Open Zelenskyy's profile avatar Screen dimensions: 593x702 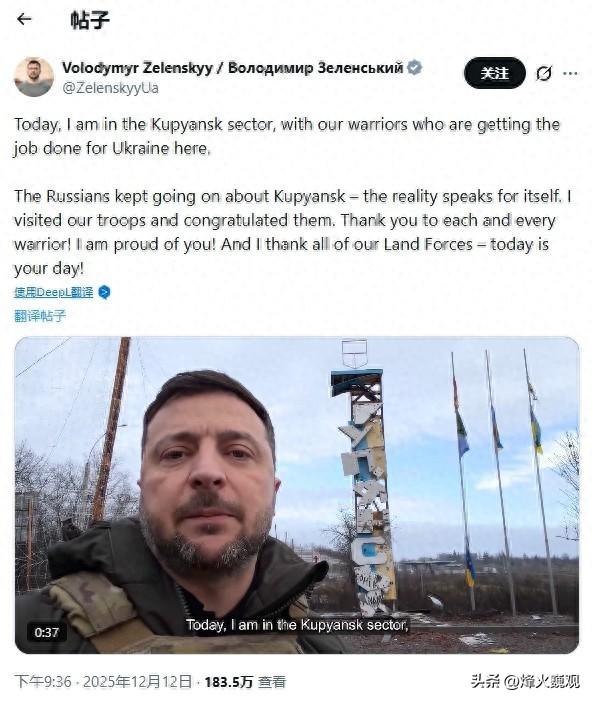coord(34,77)
